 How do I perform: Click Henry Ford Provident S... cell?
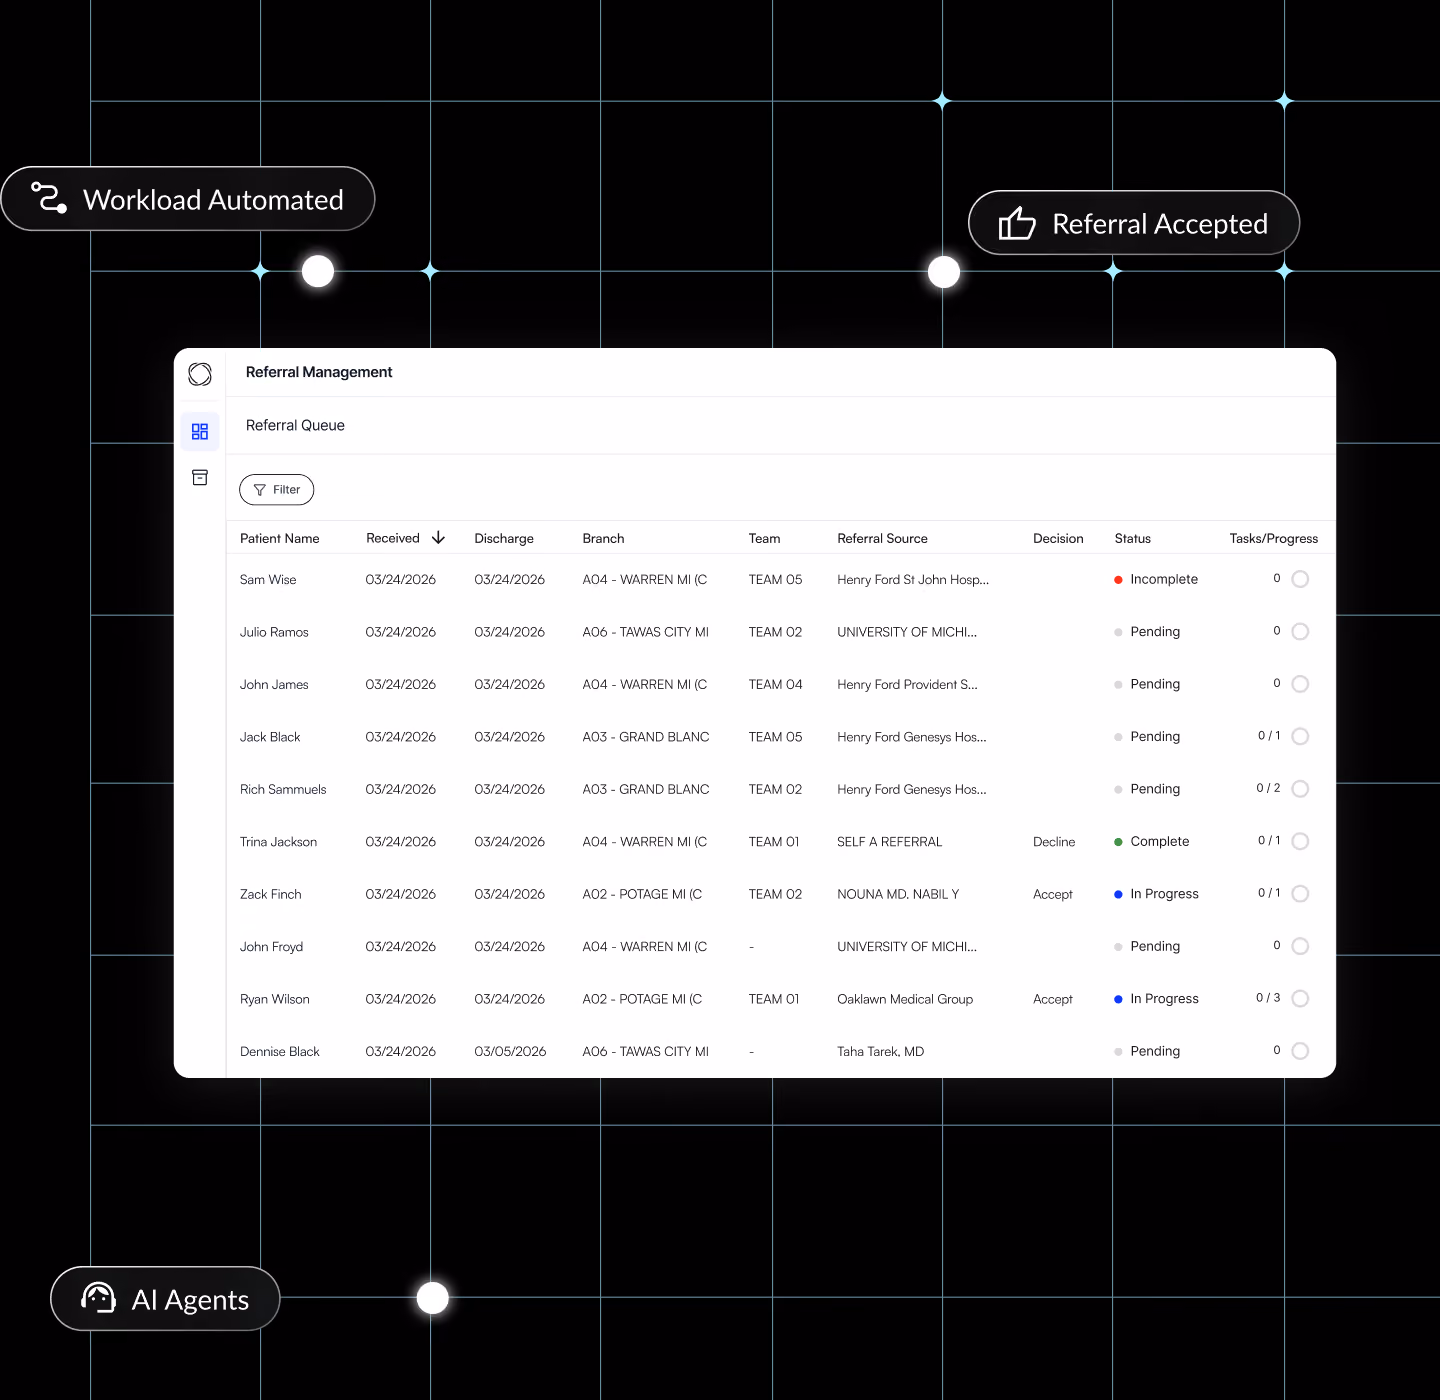[907, 685]
